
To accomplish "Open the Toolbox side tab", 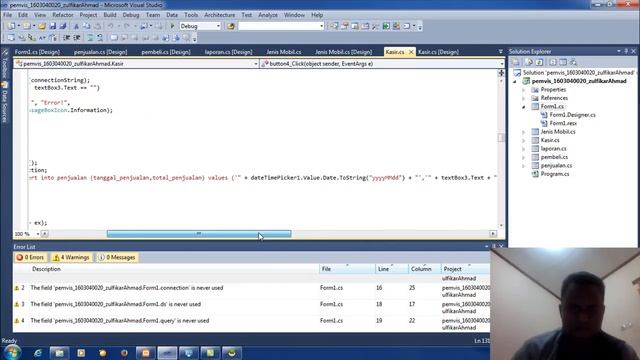I will (x=4, y=64).
